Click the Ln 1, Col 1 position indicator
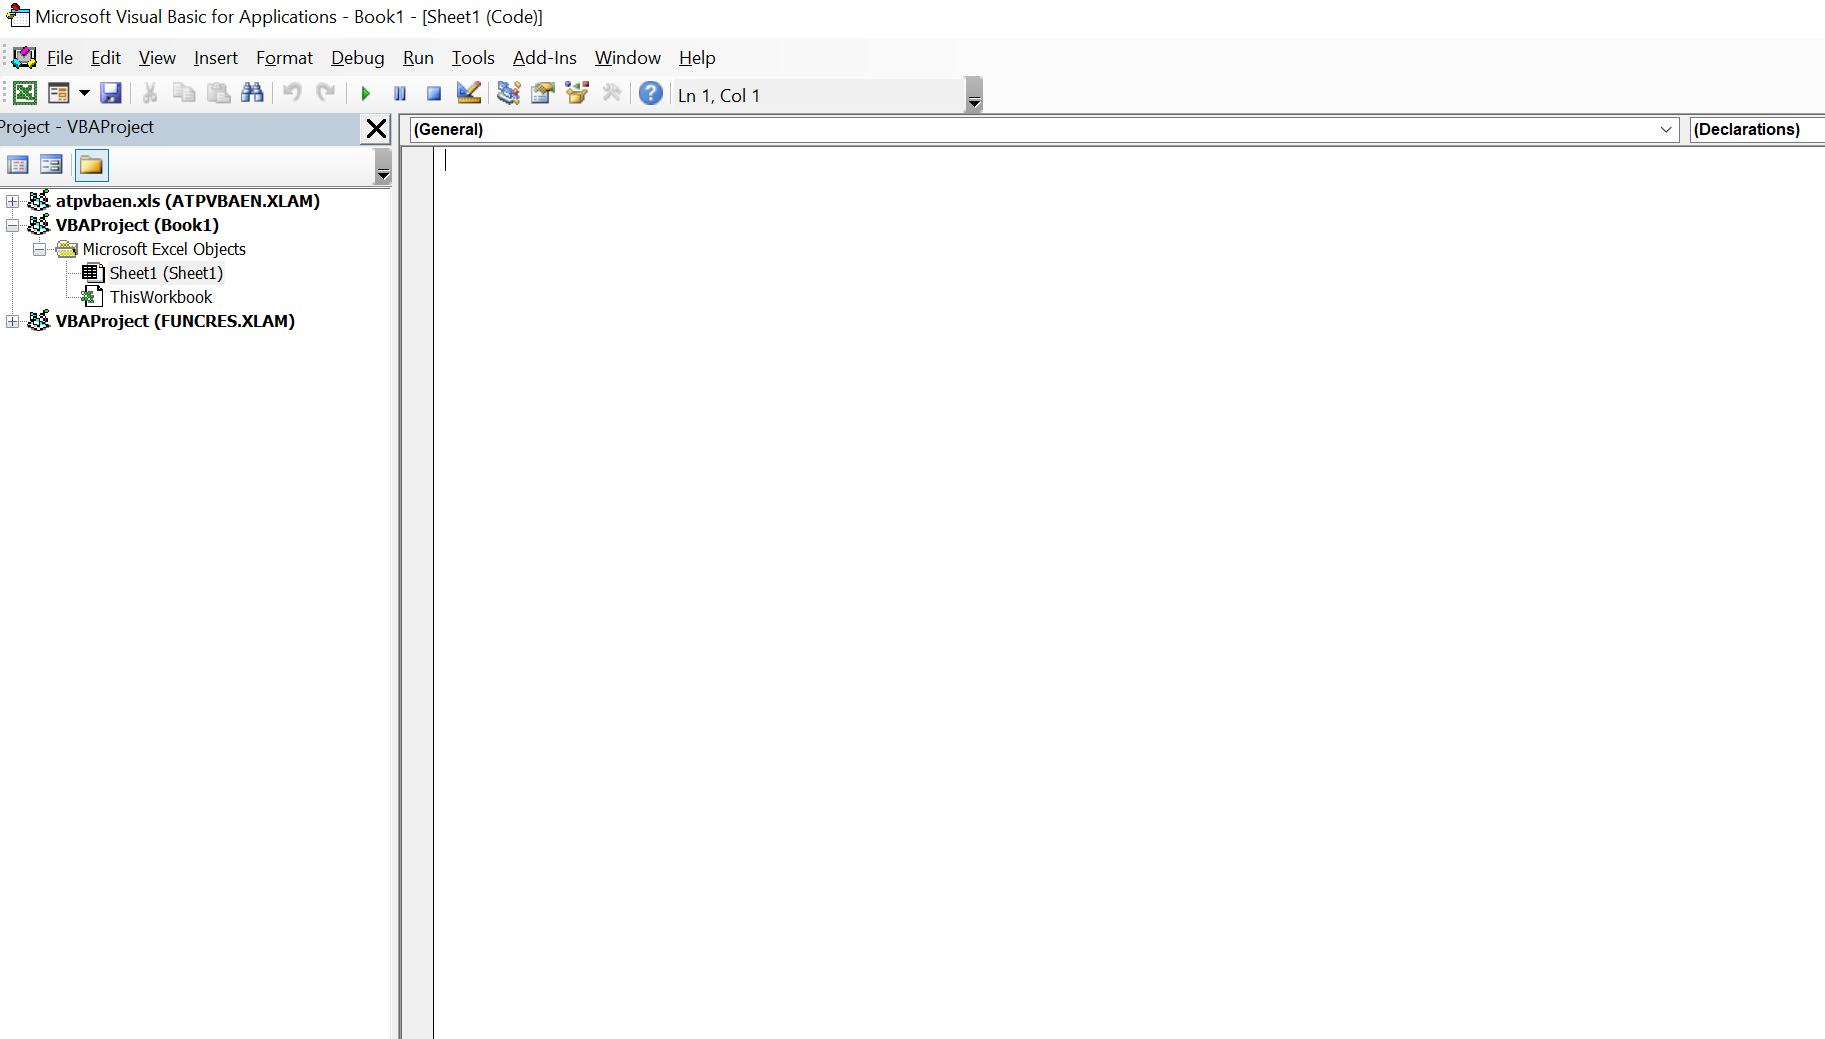Viewport: 1825px width, 1039px height. coord(719,95)
